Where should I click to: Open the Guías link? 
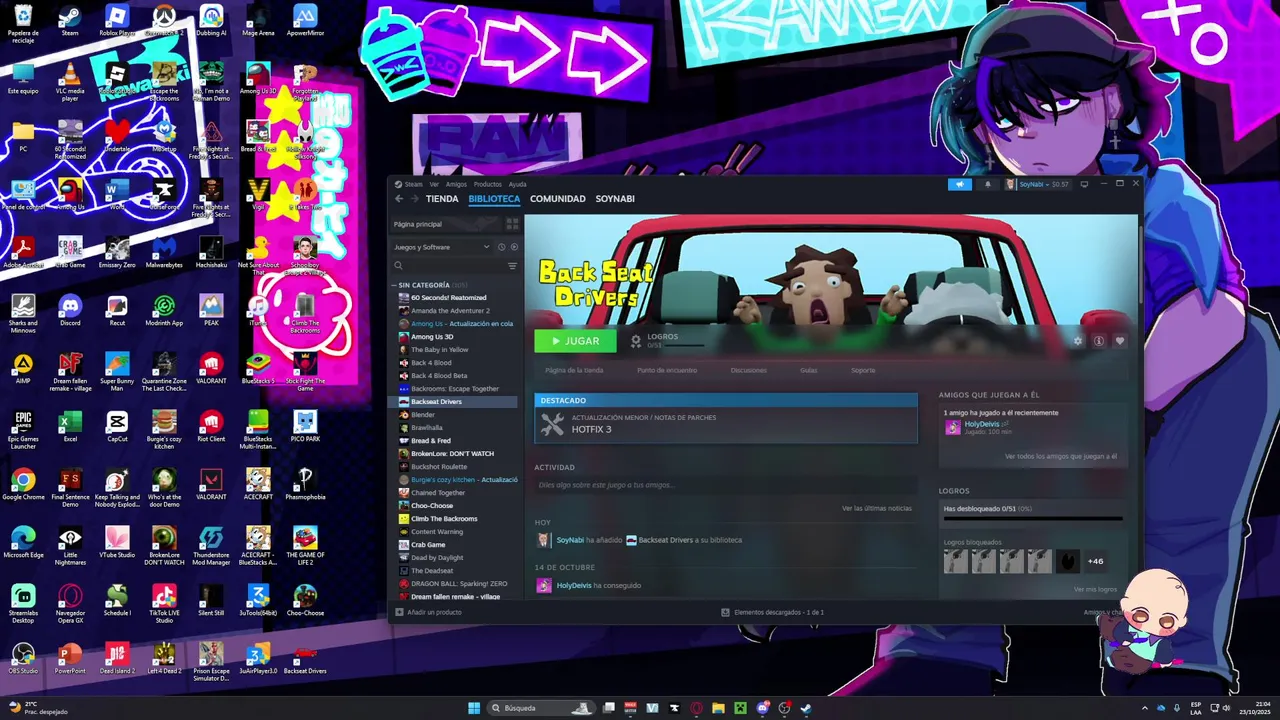[808, 370]
